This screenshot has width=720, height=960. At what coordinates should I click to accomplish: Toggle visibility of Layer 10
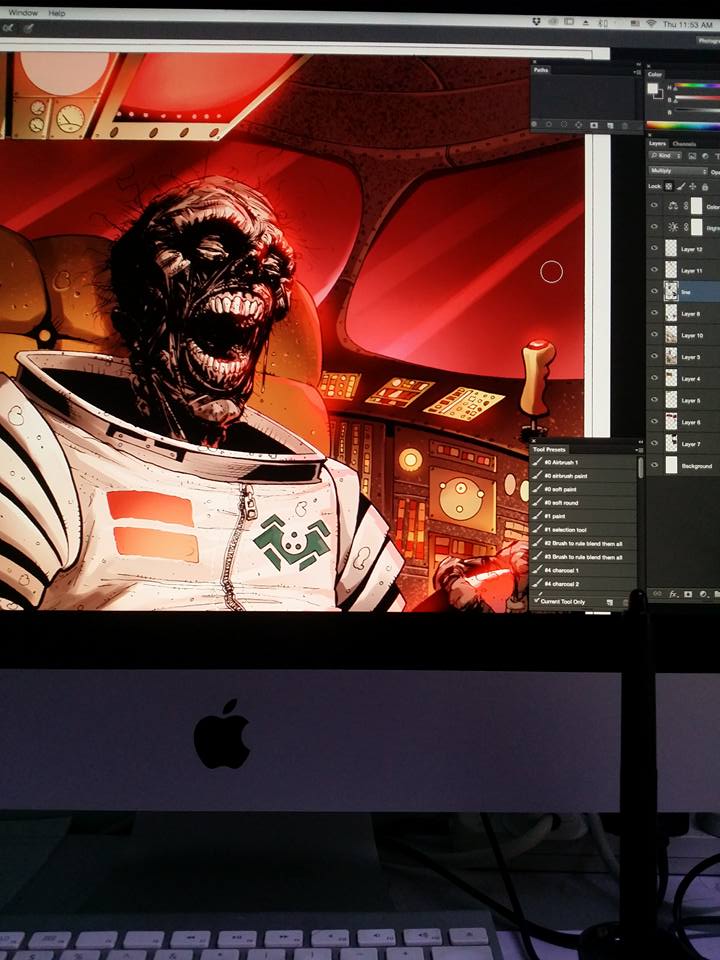click(x=654, y=335)
